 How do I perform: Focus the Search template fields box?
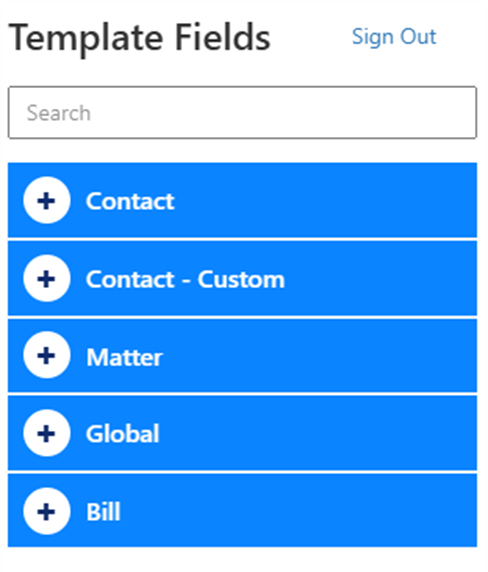click(x=242, y=112)
